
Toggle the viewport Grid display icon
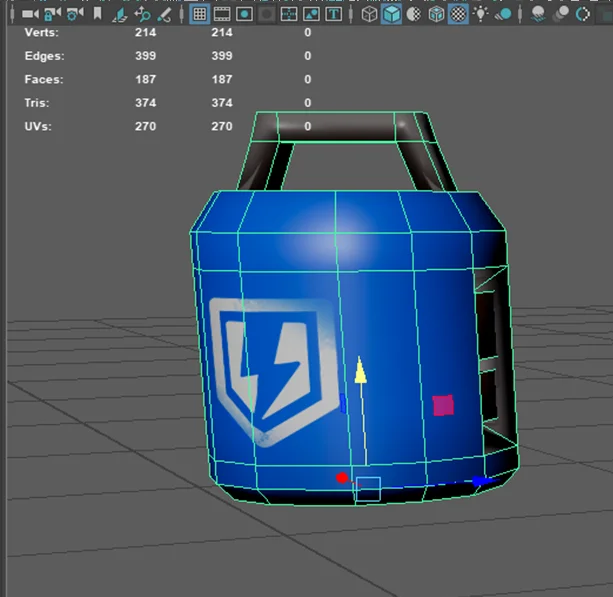pos(199,14)
